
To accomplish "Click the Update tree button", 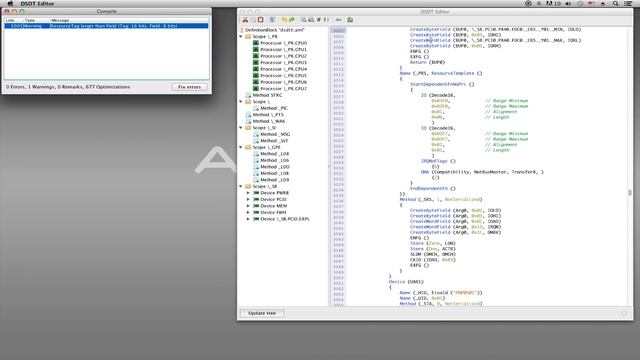I will click(x=262, y=313).
